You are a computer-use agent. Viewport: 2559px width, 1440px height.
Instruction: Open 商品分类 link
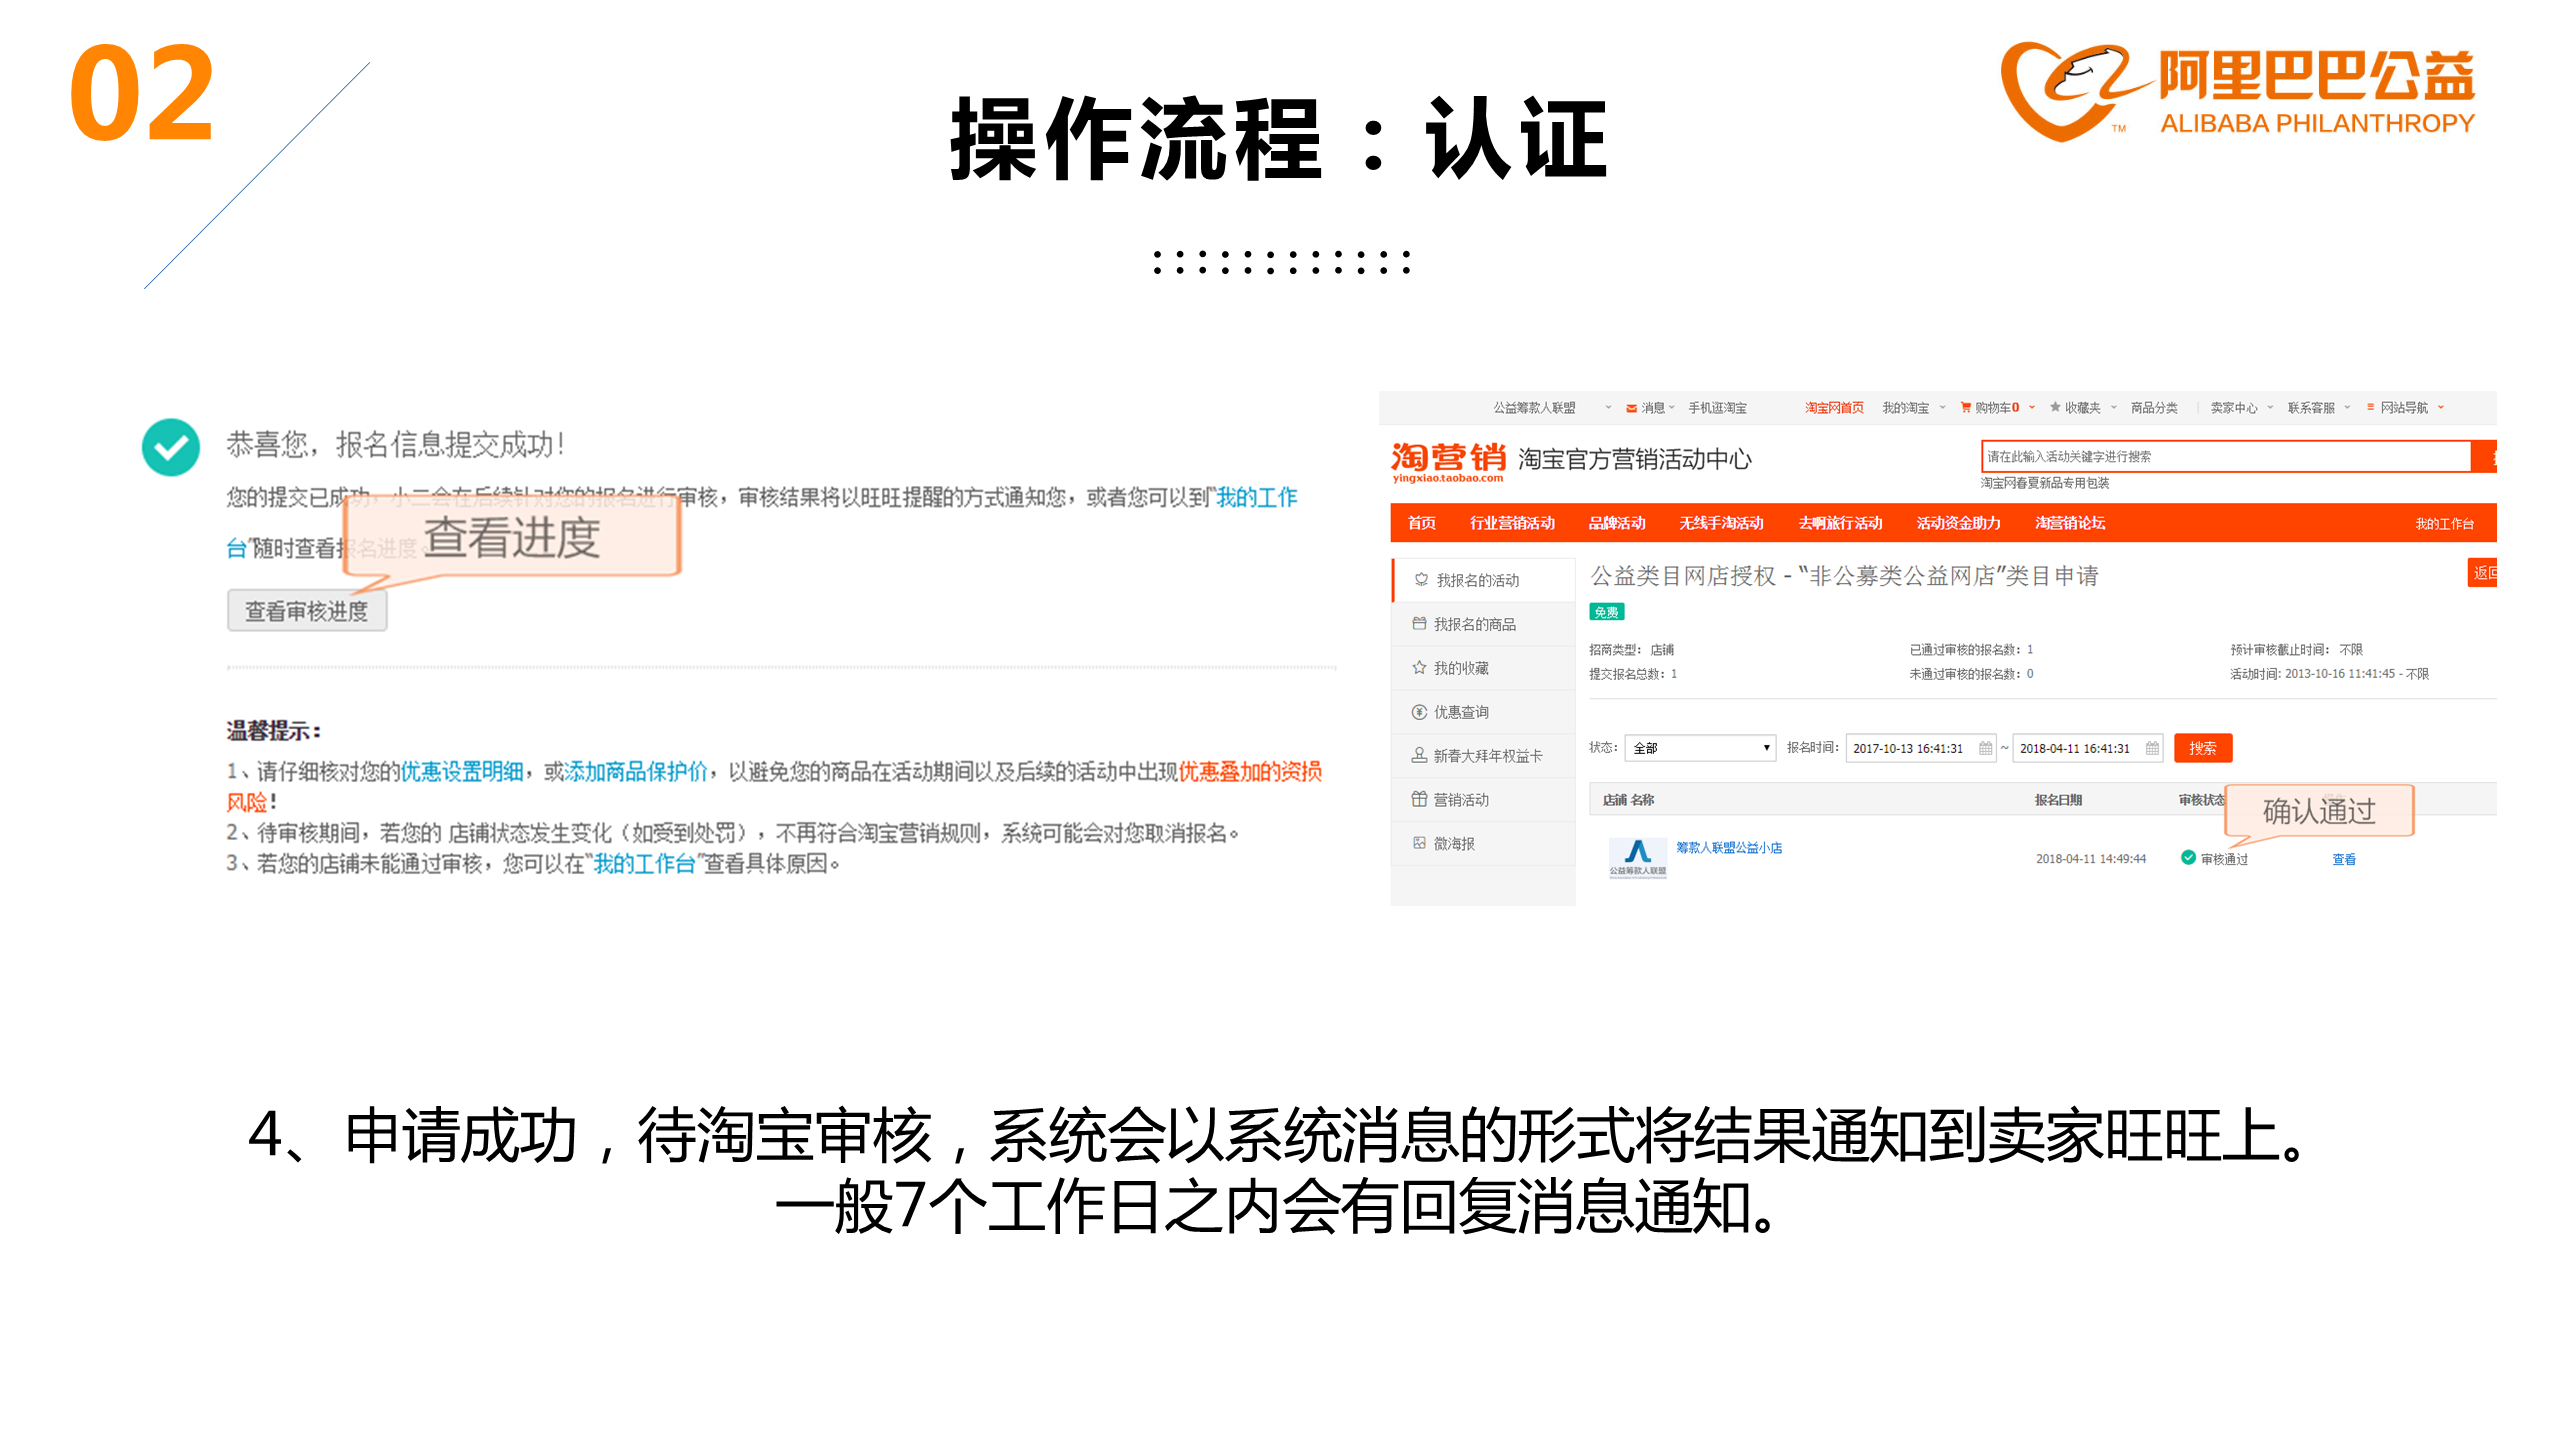pyautogui.click(x=2154, y=408)
